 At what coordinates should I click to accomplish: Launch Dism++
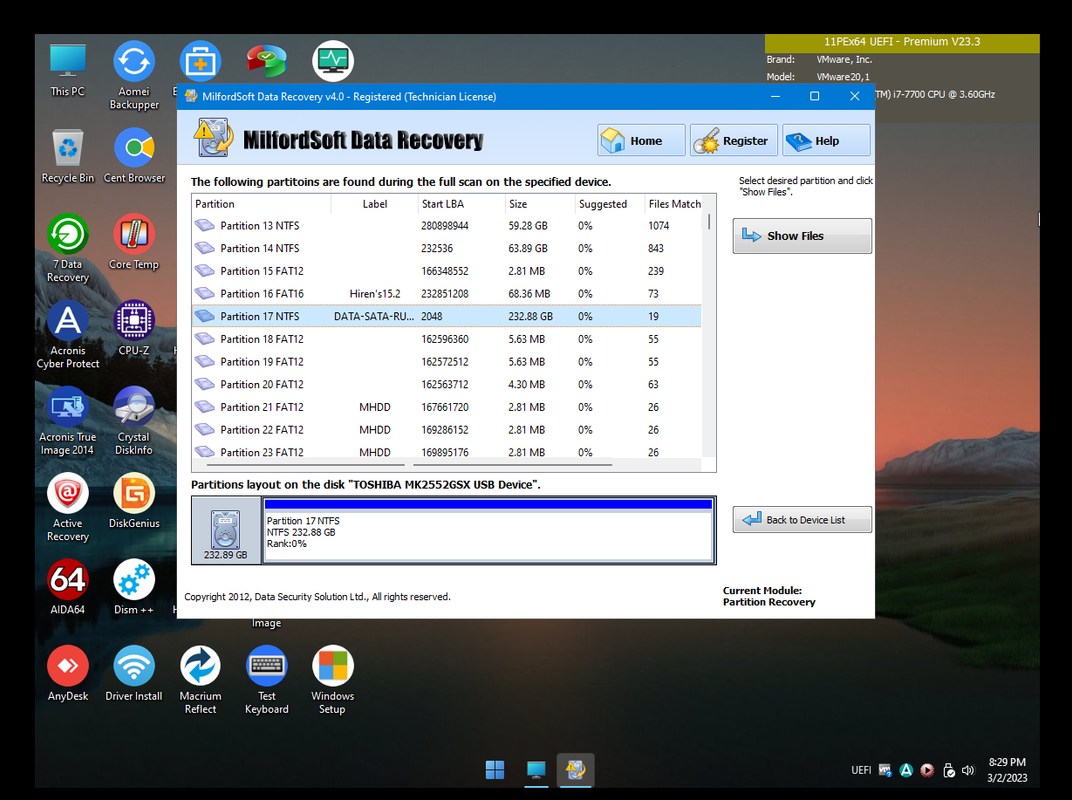pyautogui.click(x=134, y=587)
